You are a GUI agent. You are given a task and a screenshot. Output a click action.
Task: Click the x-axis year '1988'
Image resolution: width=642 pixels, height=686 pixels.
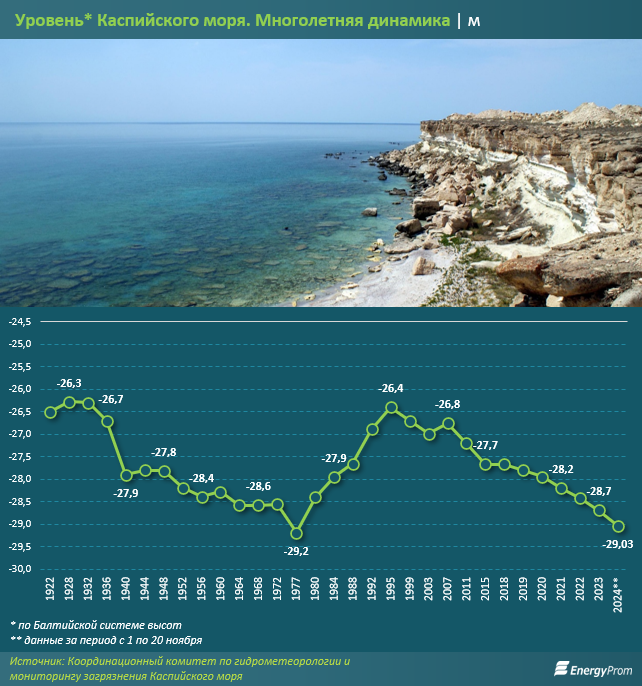pos(353,588)
